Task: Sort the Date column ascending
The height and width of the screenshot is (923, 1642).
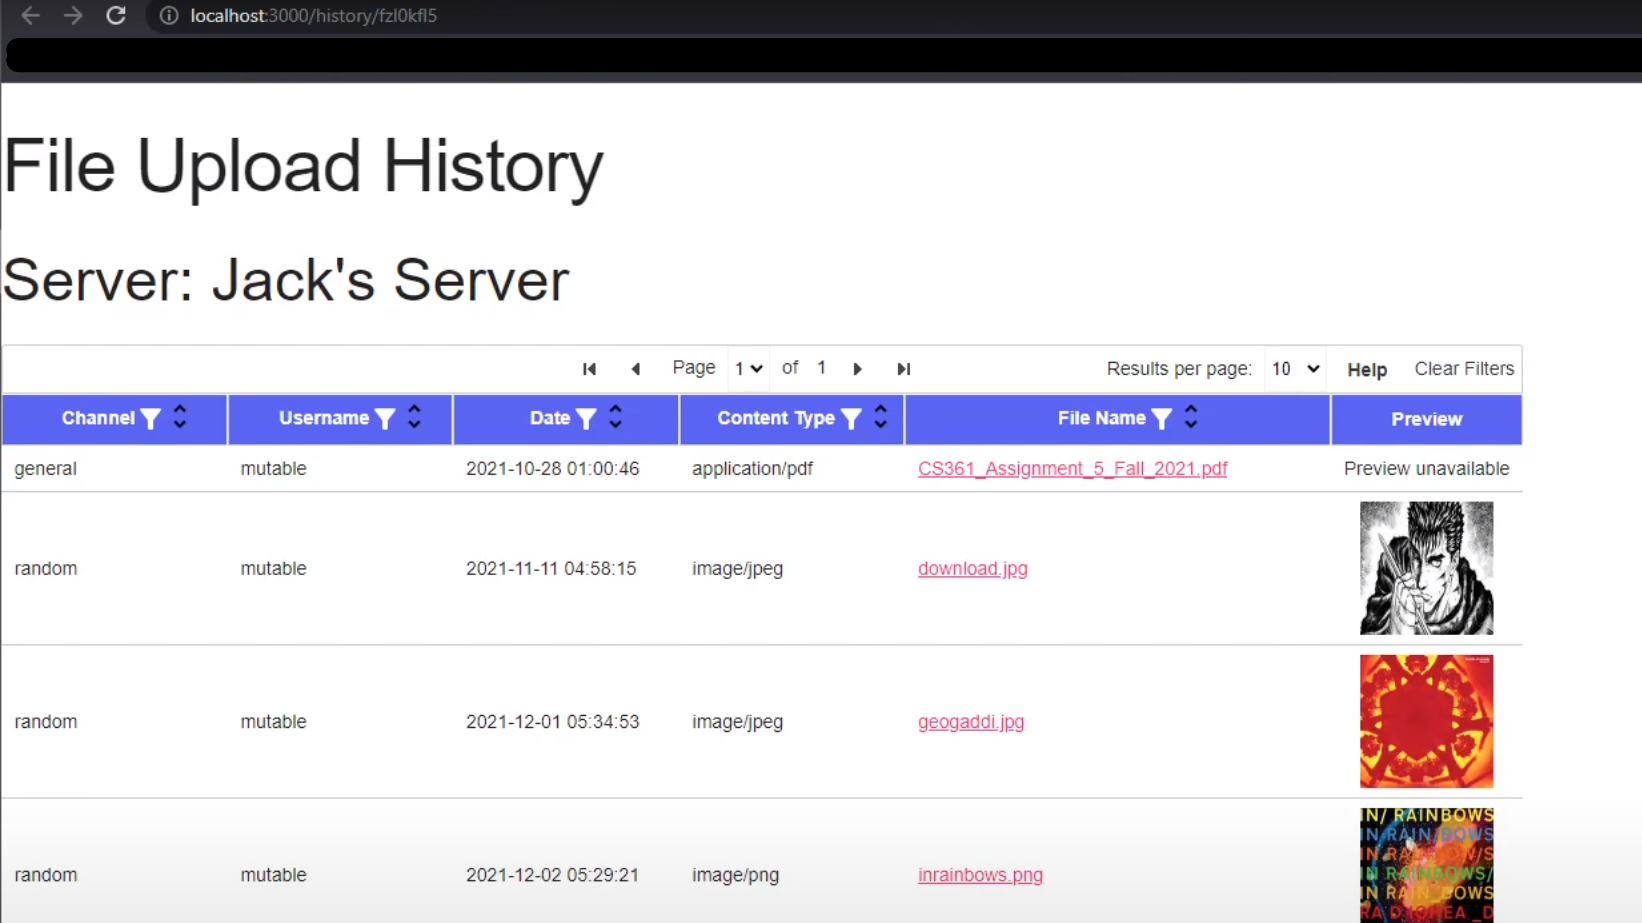Action: tap(614, 411)
